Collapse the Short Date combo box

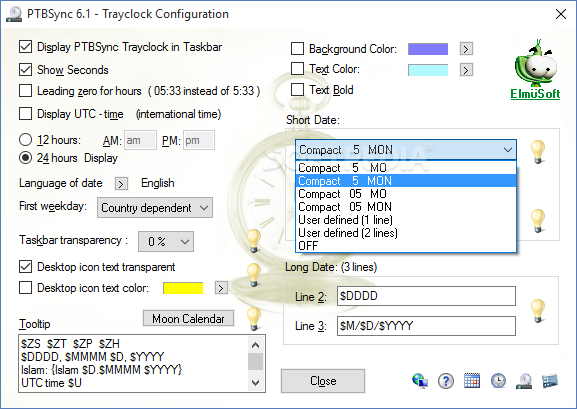(406, 149)
